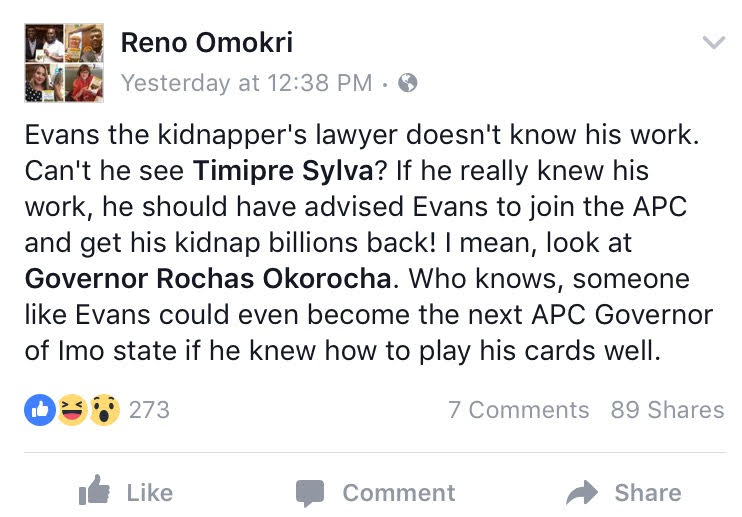Click the thumbs-up Like reaction icon
742x517 pixels.
(40, 410)
